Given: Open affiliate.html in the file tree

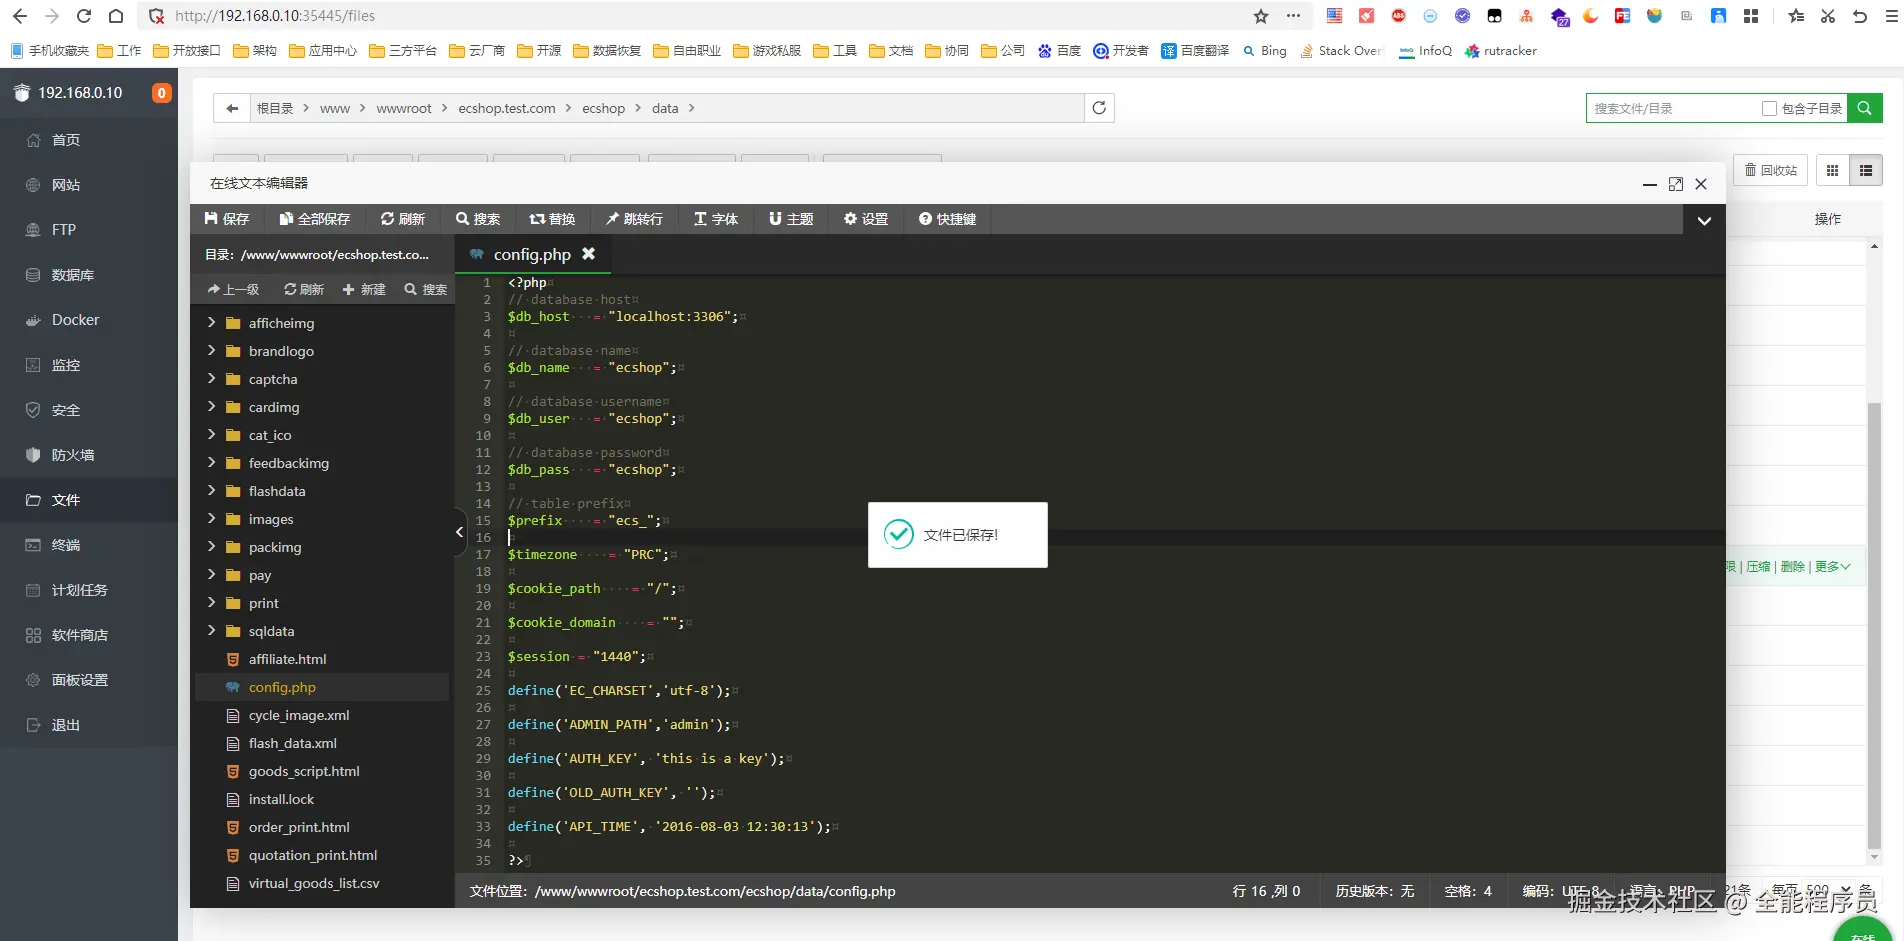Looking at the screenshot, I should click(287, 659).
